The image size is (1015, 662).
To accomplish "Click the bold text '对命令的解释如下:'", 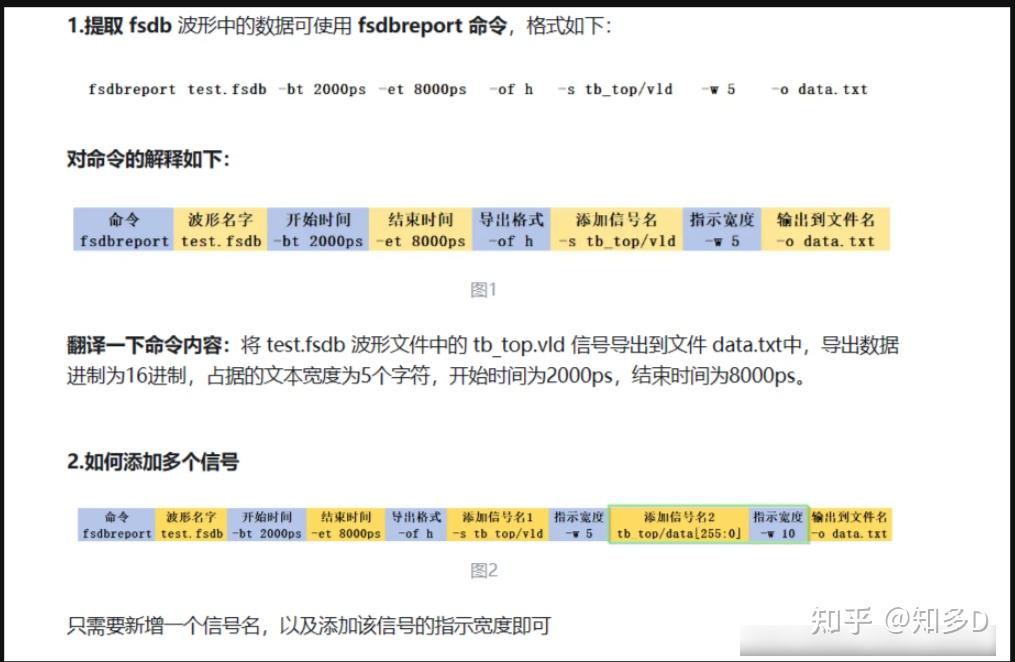I will (x=148, y=159).
